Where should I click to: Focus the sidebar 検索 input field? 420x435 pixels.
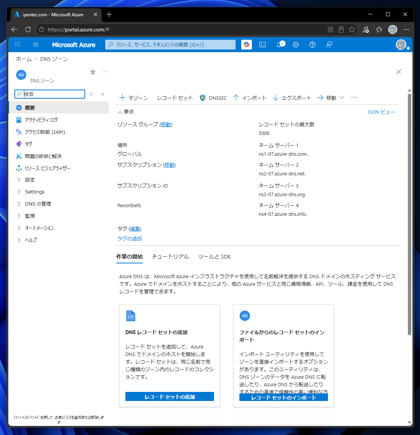pyautogui.click(x=50, y=94)
